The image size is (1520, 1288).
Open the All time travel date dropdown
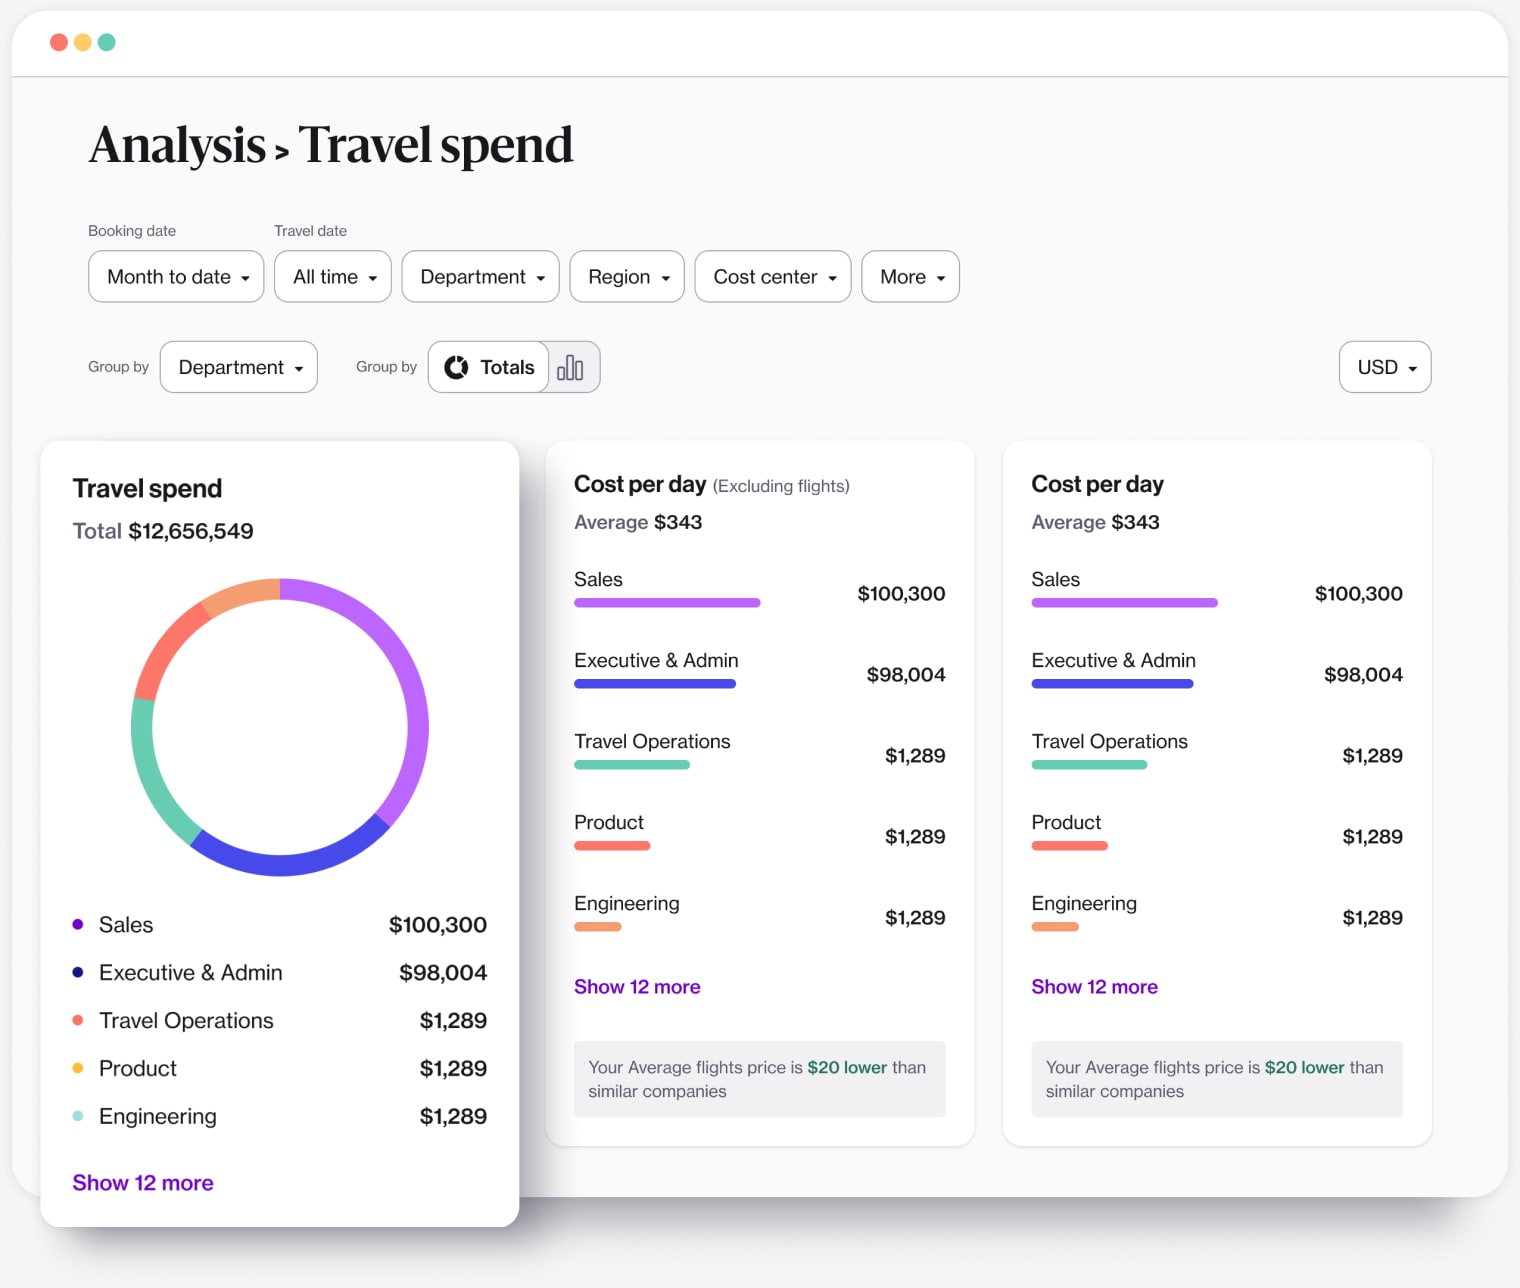point(333,276)
